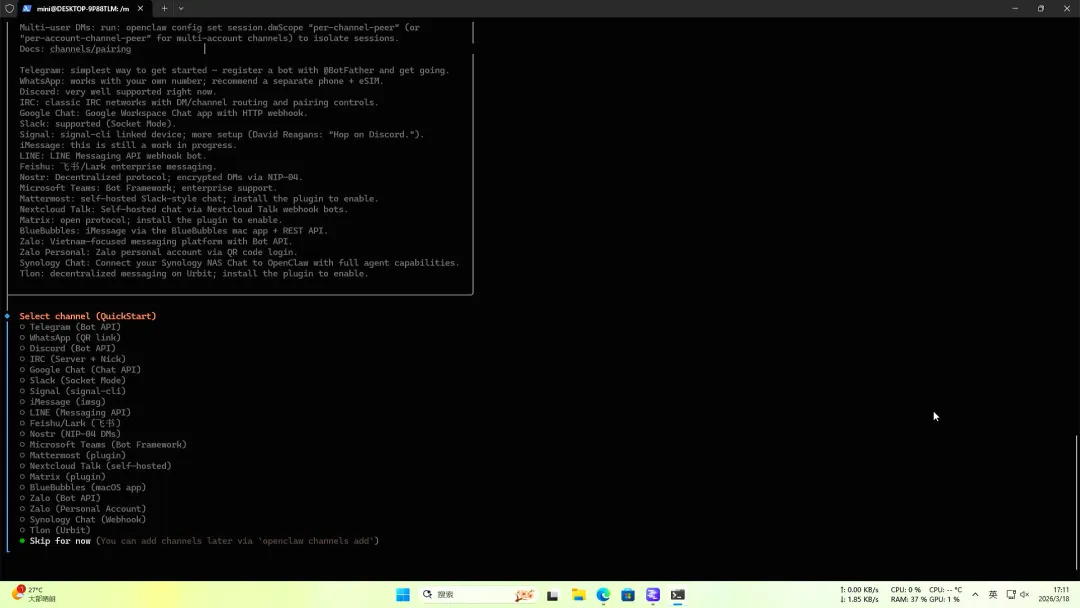Switch the input language indicator 英

click(x=993, y=595)
